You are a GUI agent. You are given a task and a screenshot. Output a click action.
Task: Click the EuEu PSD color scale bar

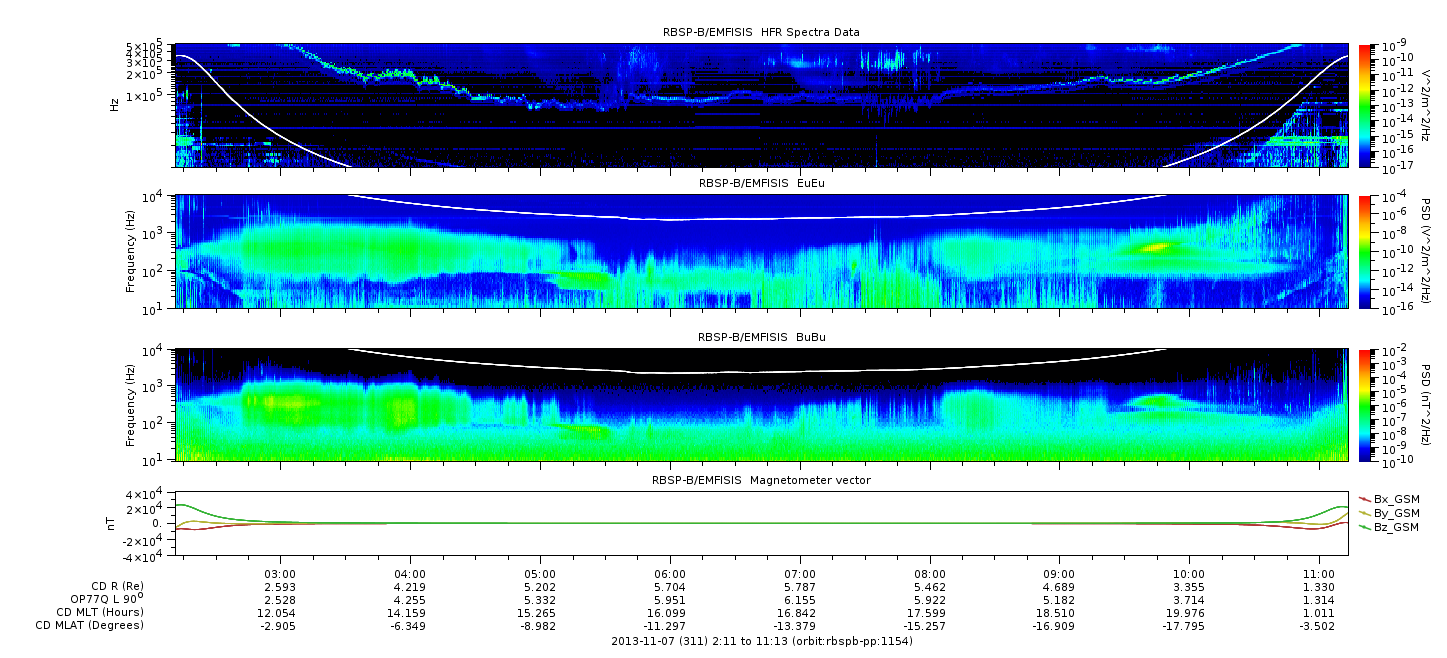coord(1366,251)
